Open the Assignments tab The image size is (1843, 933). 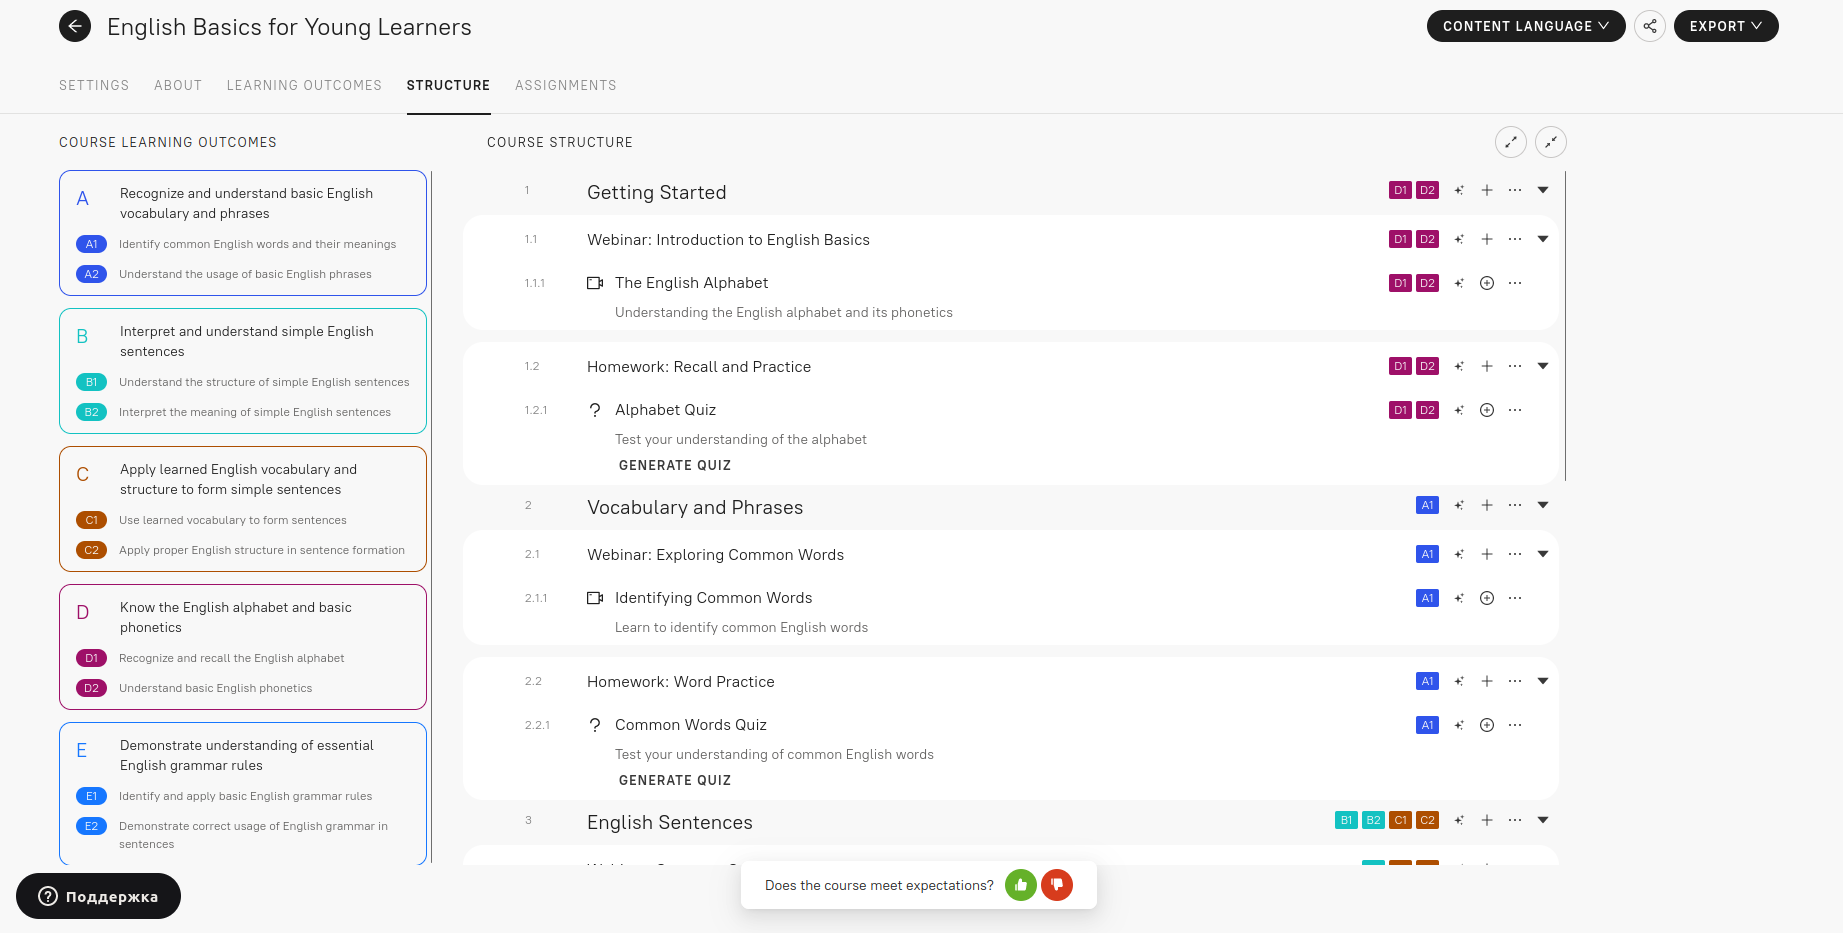566,85
